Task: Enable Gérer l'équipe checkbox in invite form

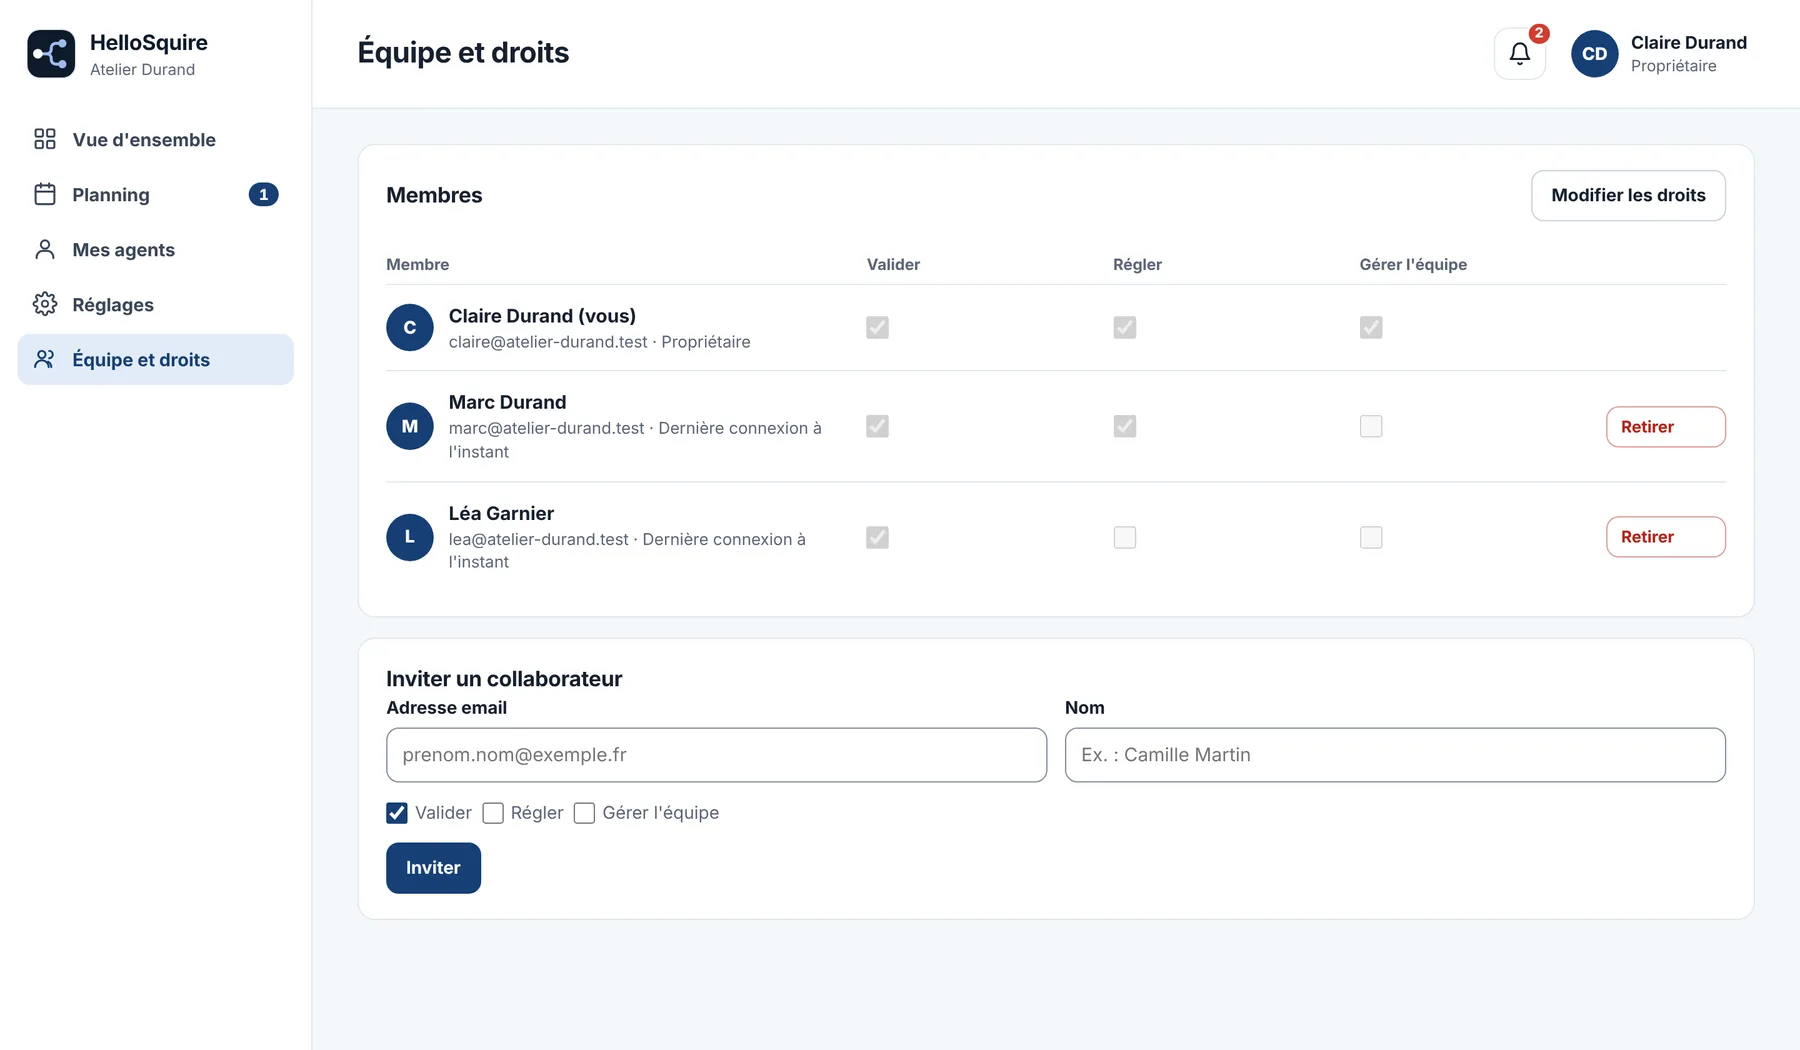Action: 585,813
